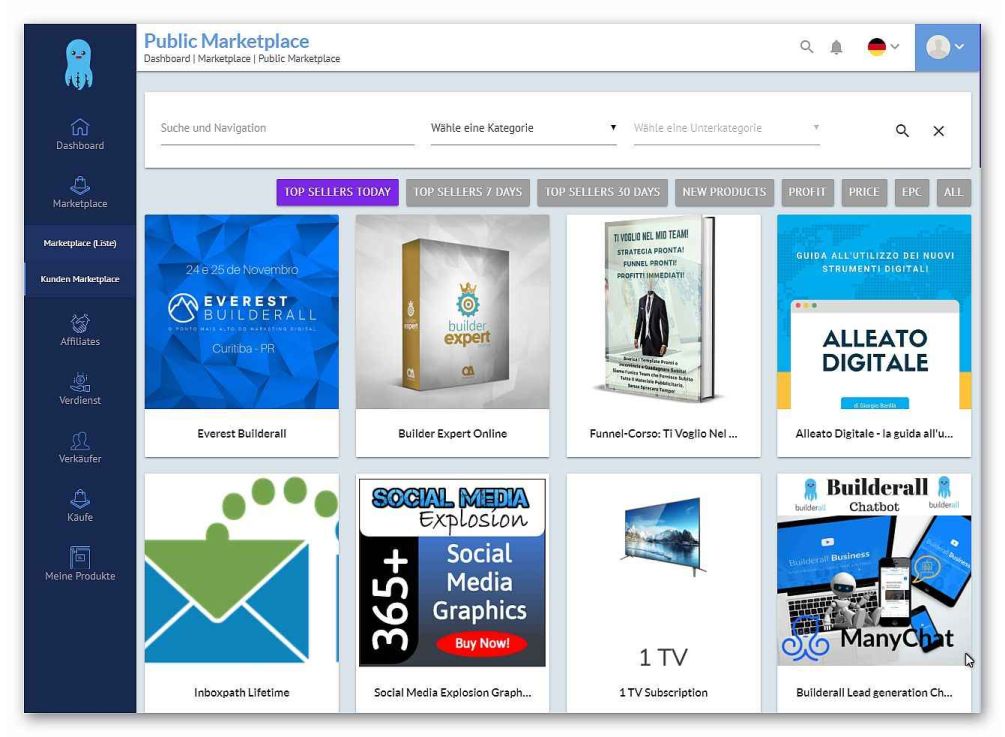Click the Marketplace breadcrumb link

[224, 58]
